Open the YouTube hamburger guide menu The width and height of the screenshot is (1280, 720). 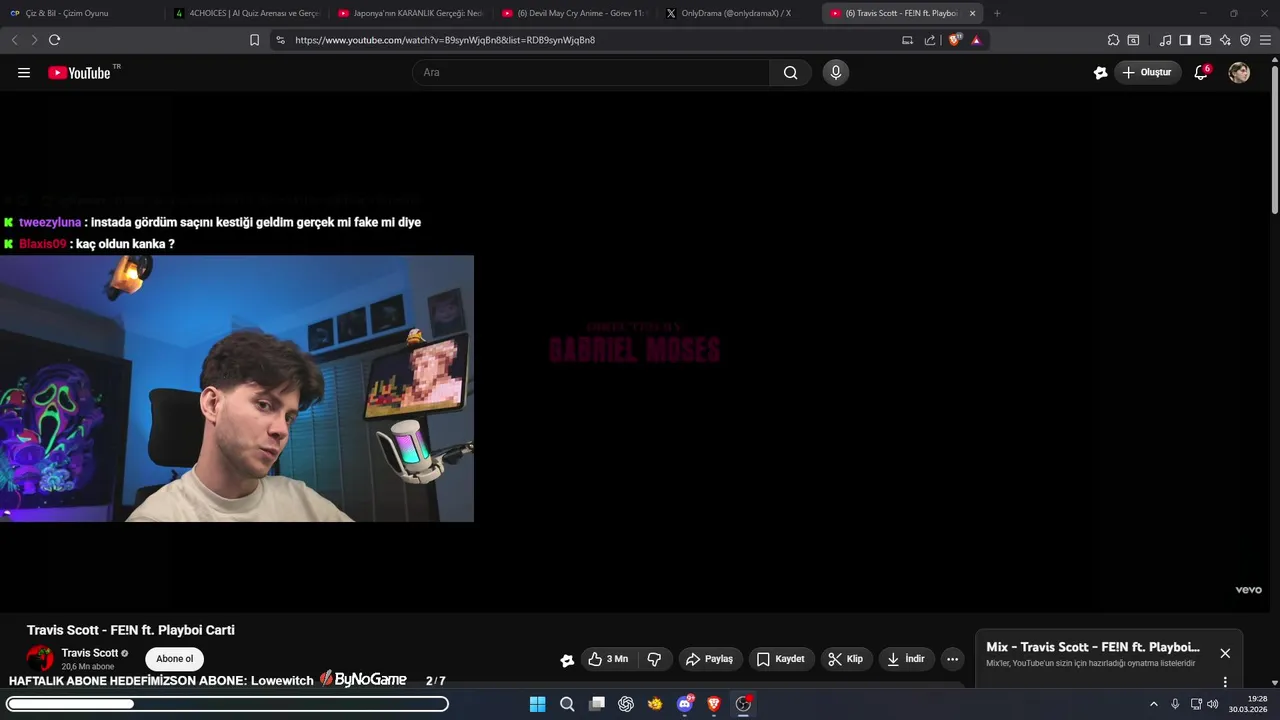24,73
